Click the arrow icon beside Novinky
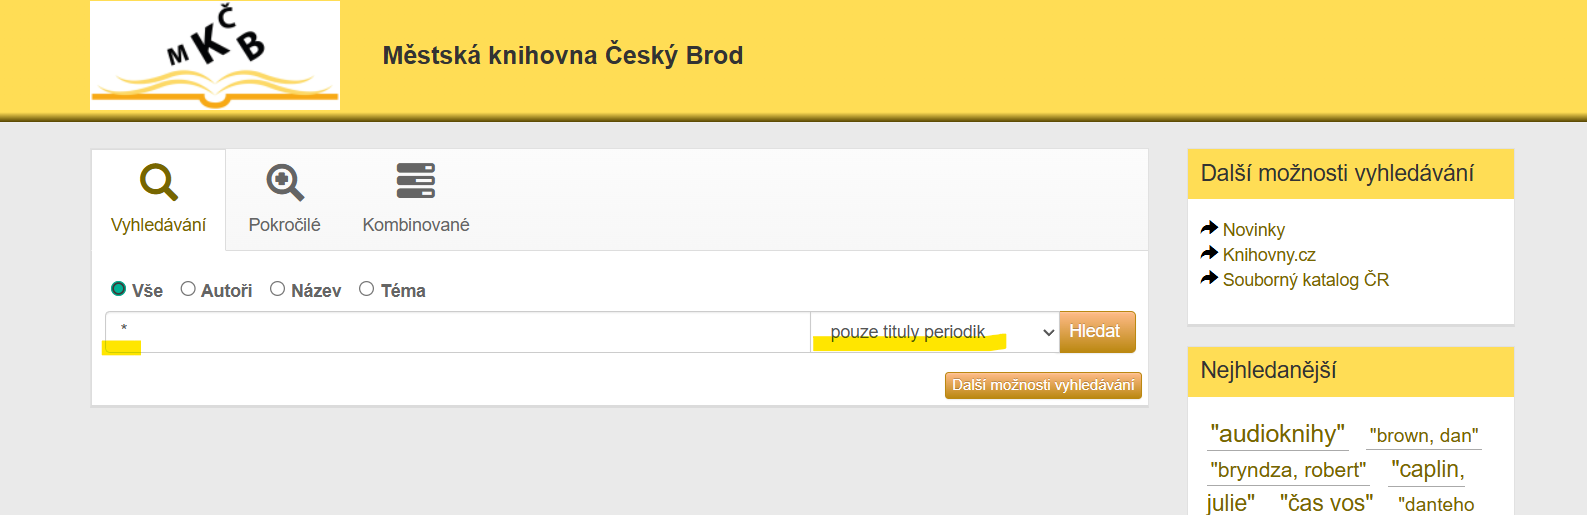Image resolution: width=1587 pixels, height=515 pixels. click(x=1209, y=229)
